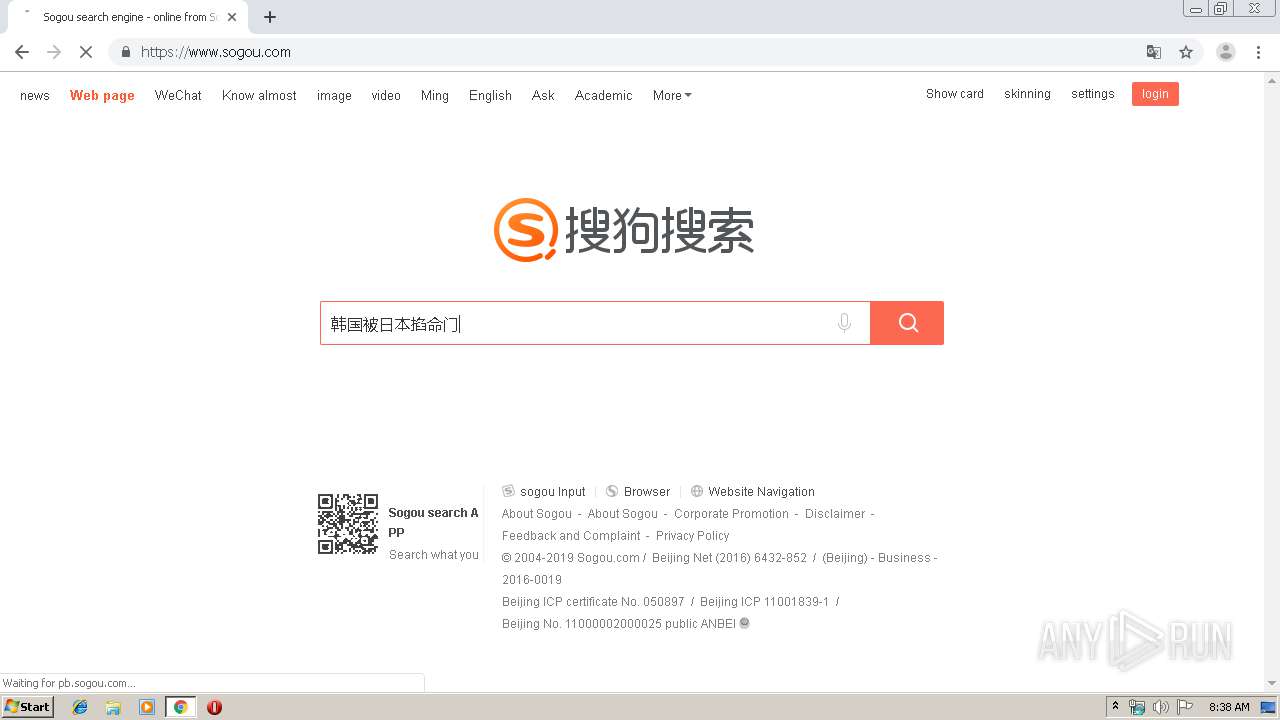
Task: Switch to the news tab
Action: pos(35,95)
